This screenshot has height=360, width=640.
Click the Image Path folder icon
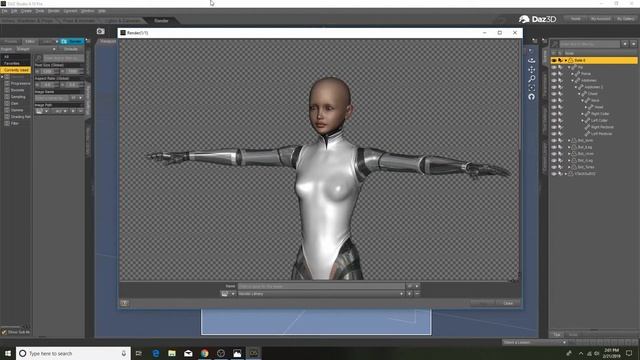pyautogui.click(x=39, y=111)
